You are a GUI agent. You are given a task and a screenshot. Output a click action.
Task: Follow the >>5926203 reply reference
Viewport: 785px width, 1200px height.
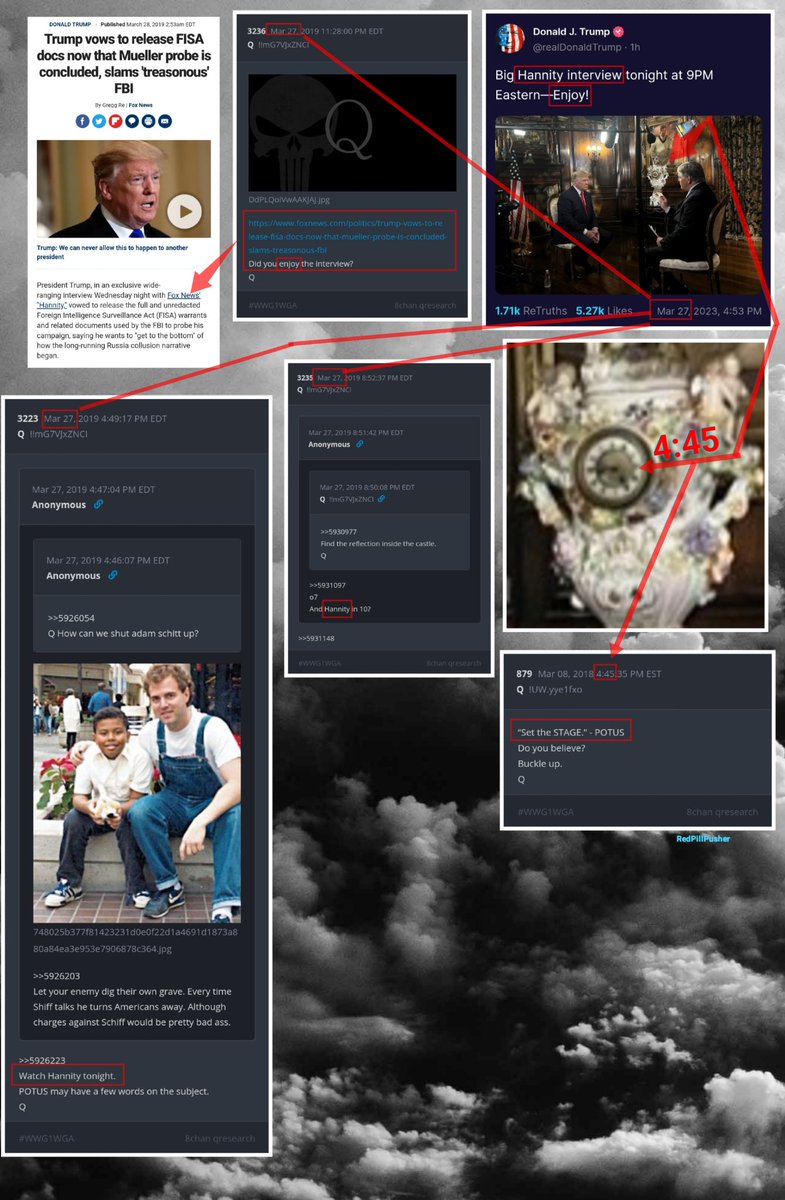pyautogui.click(x=56, y=975)
